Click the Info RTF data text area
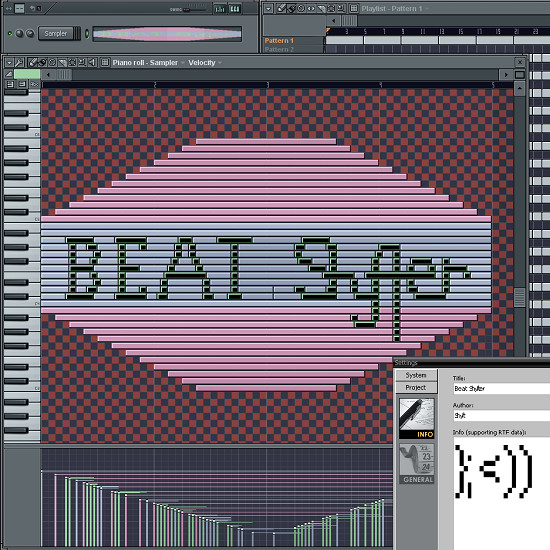The width and height of the screenshot is (550, 550). (x=502, y=494)
